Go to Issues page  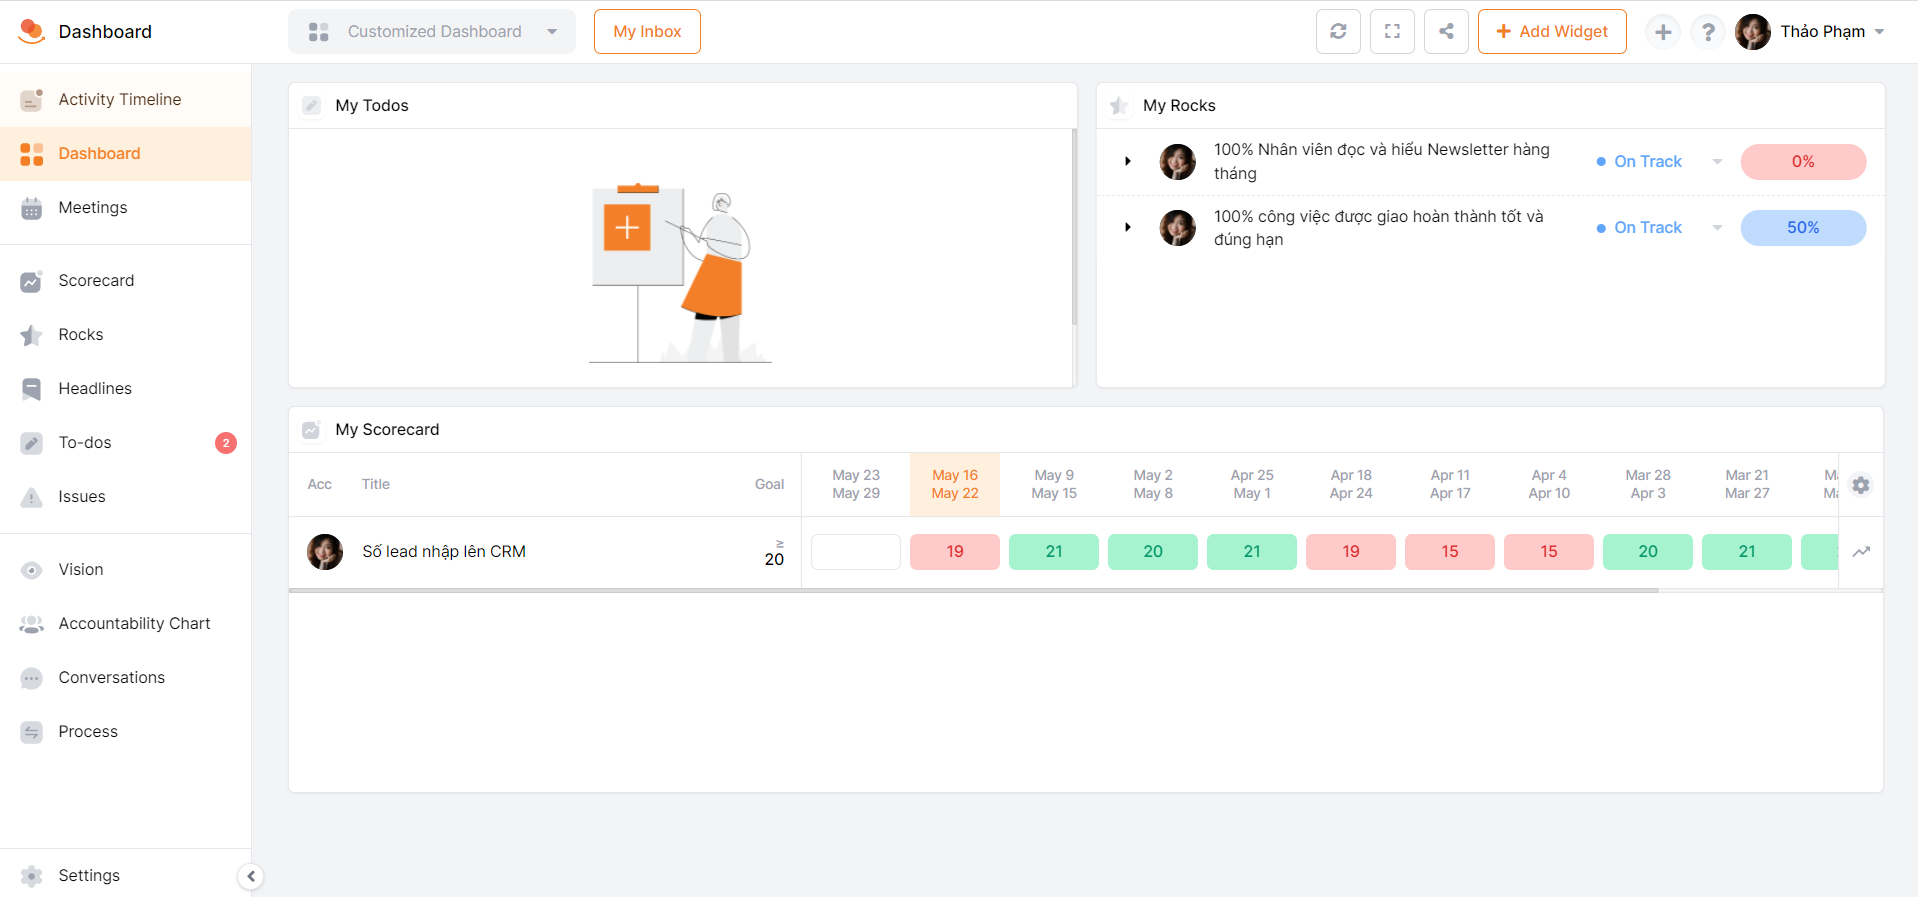click(126, 497)
